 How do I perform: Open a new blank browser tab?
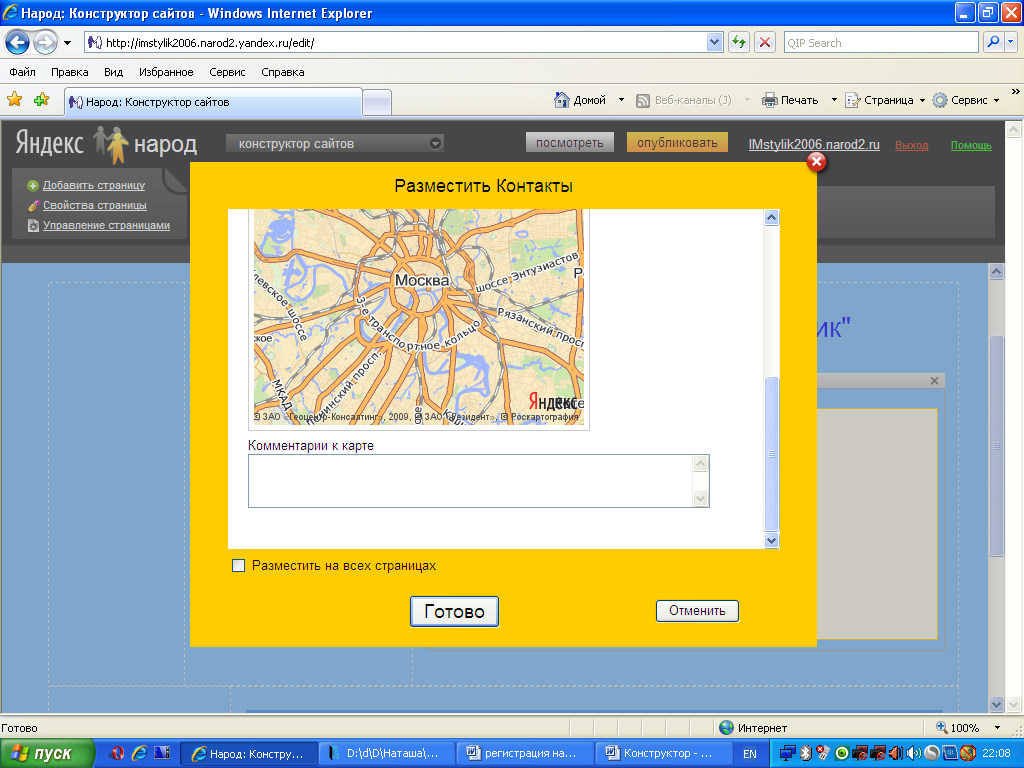click(377, 103)
